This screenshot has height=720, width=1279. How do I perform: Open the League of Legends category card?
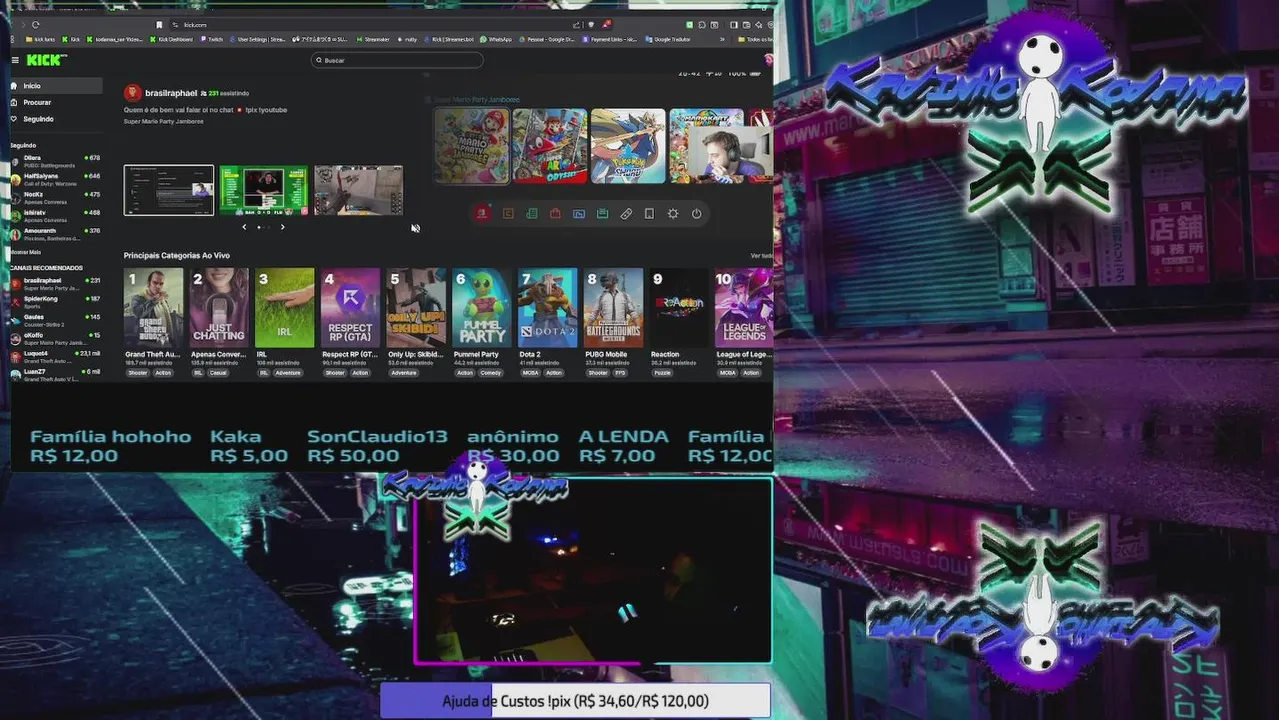(745, 308)
